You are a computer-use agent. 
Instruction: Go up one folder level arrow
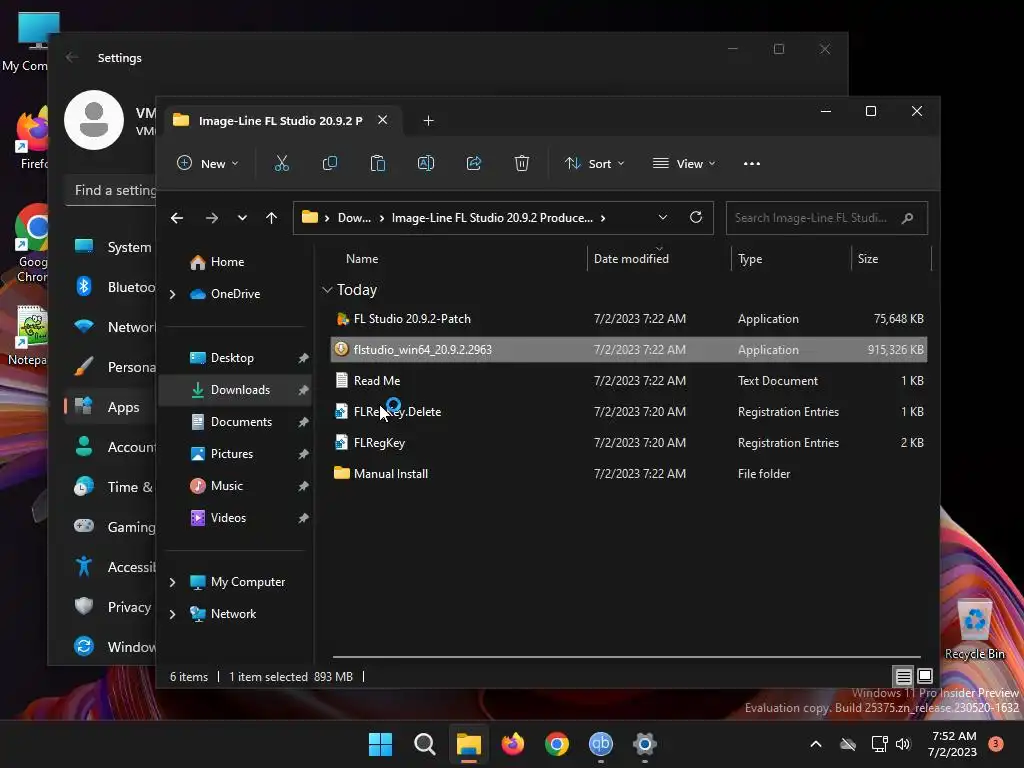coord(272,218)
